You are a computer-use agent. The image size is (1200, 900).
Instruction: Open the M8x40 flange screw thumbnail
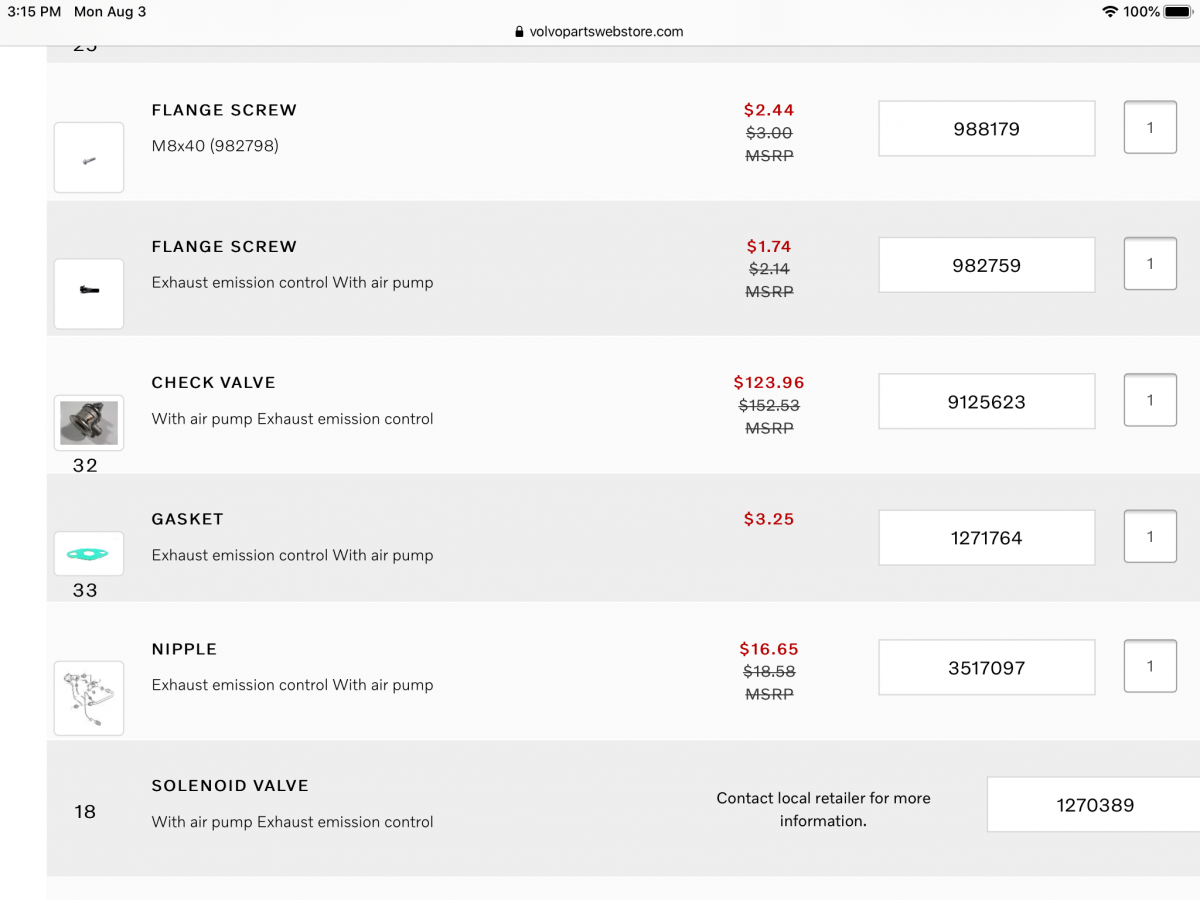coord(89,158)
